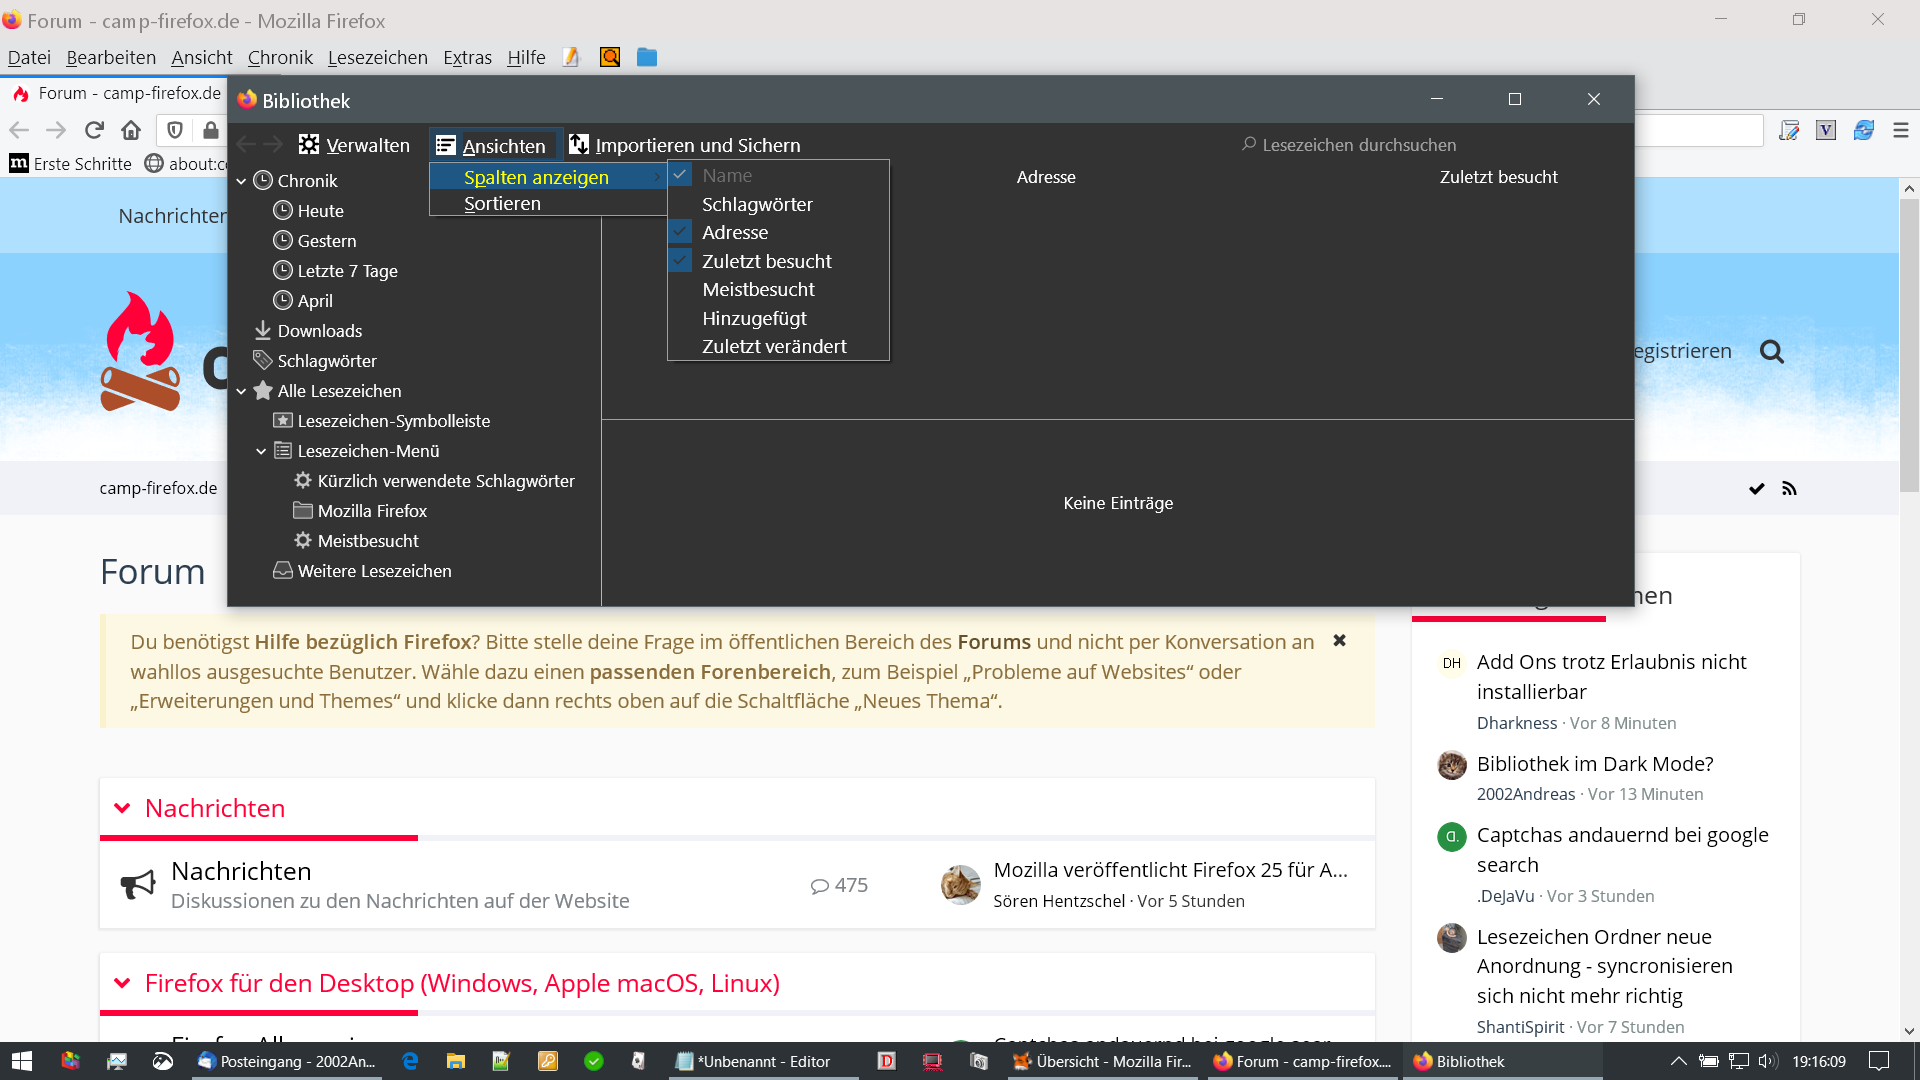
Task: Open the Sortieren submenu
Action: (502, 204)
